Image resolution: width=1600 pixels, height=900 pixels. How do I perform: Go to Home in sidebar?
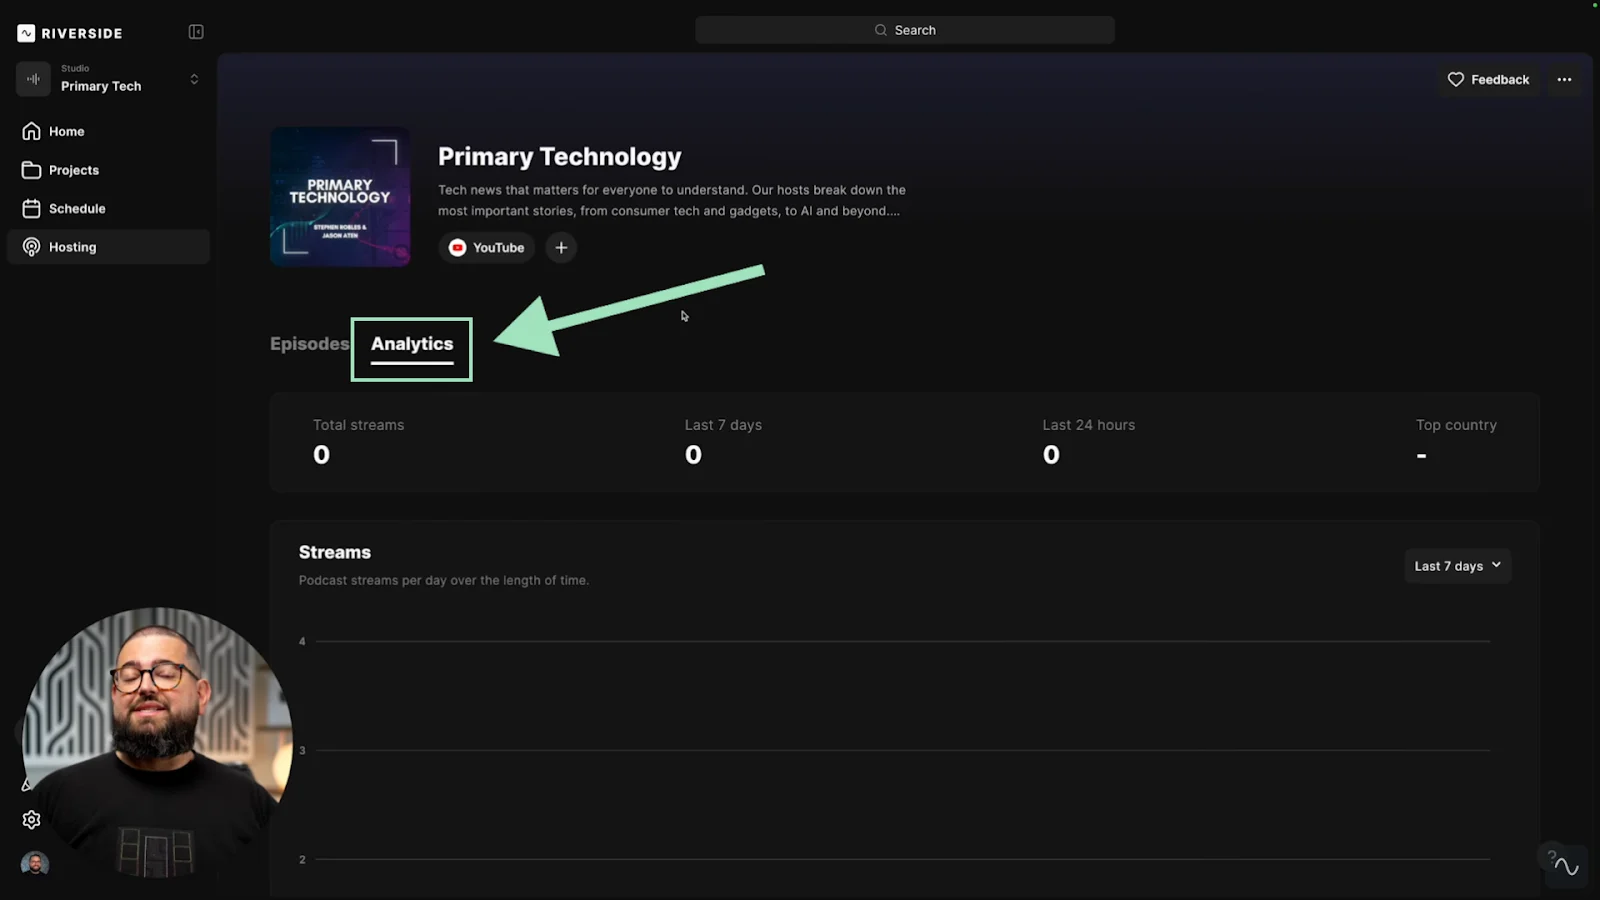pos(108,131)
